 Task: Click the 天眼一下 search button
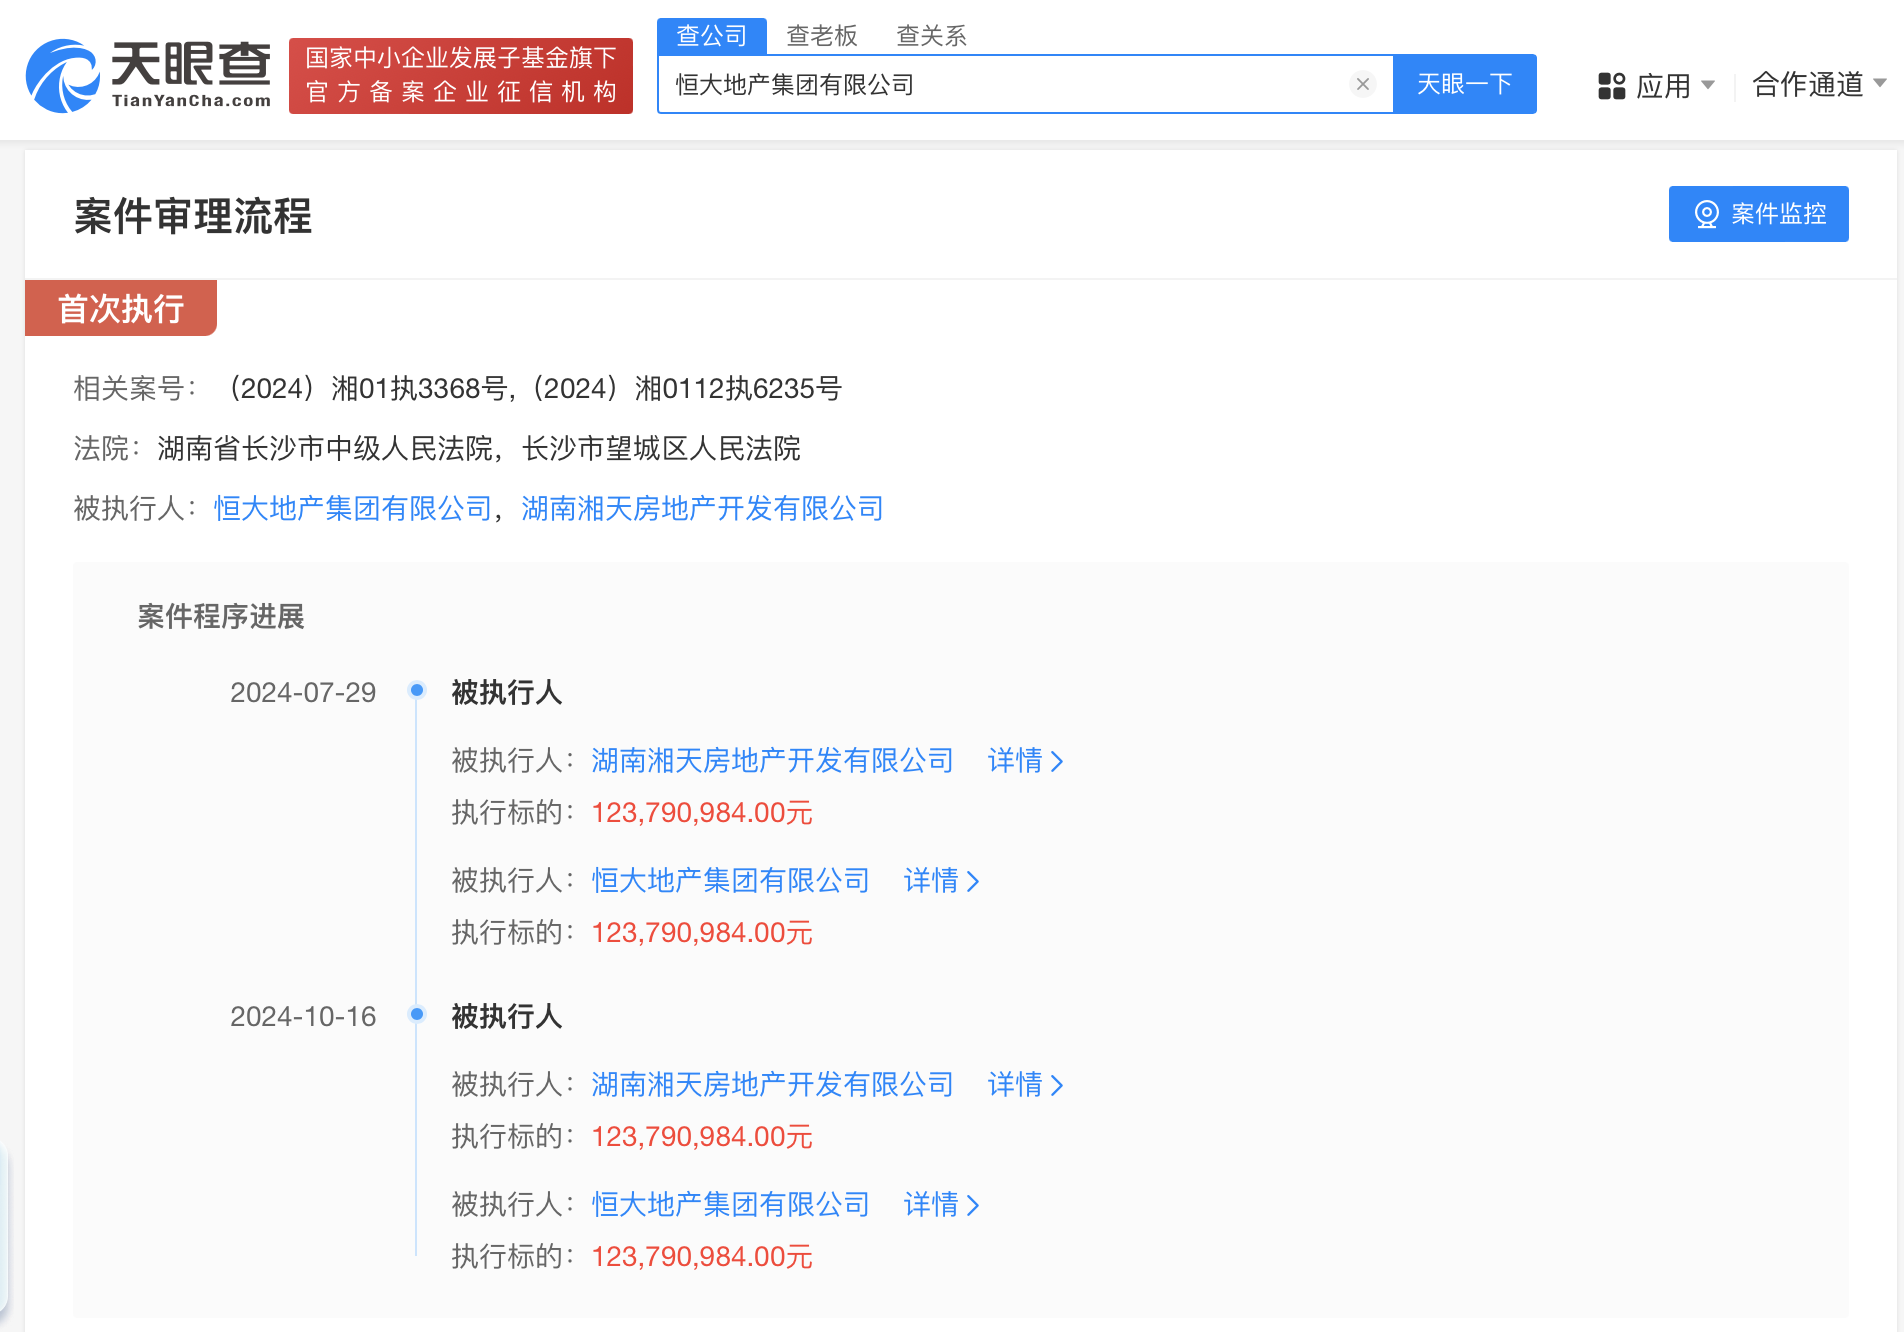click(1464, 84)
